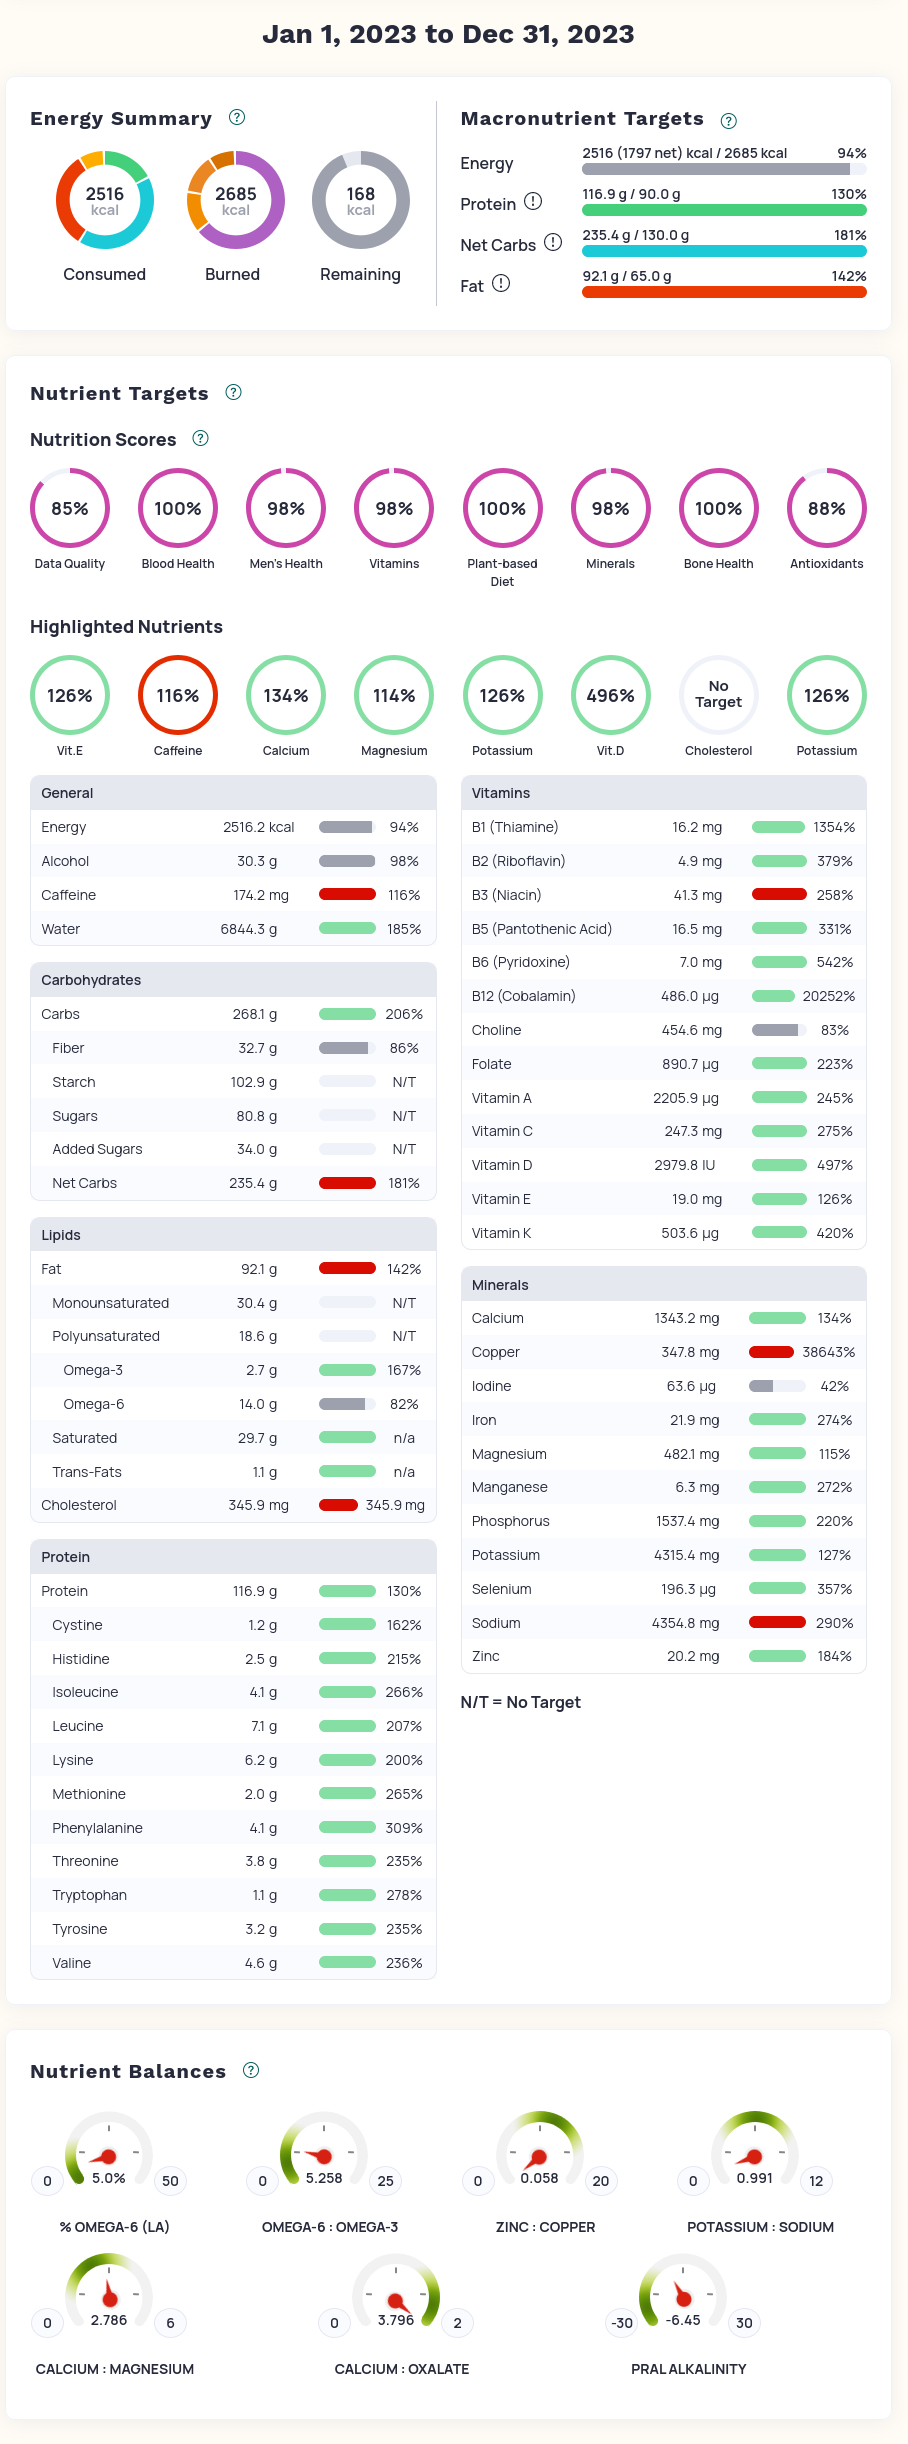Click the Energy macronutrient progress bar
Viewport: 908px width, 2444px height.
click(724, 169)
